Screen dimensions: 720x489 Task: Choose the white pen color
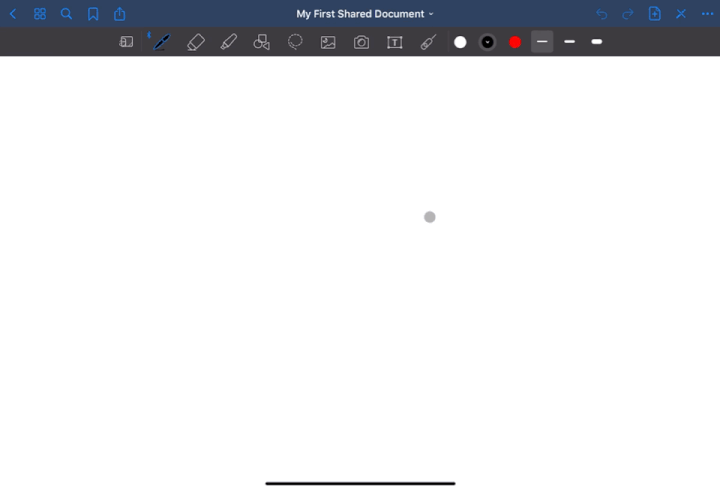point(460,42)
